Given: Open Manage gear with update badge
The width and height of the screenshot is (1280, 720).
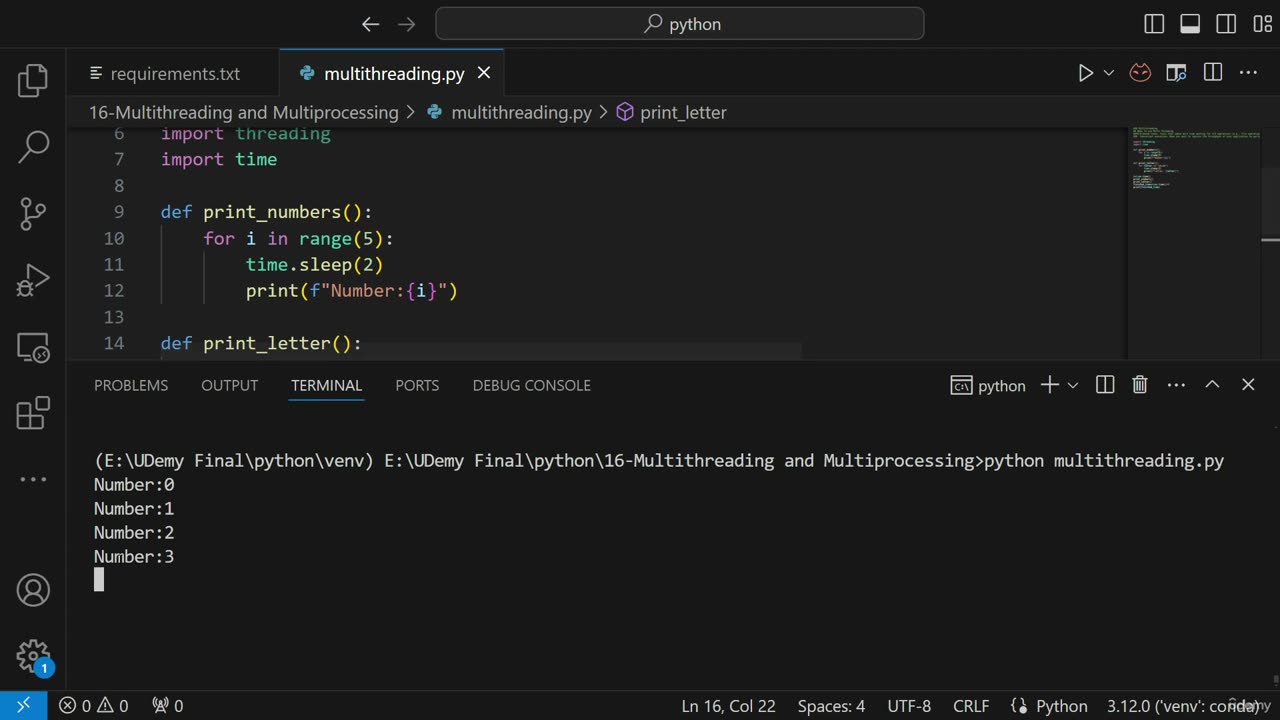Looking at the screenshot, I should click(x=33, y=657).
